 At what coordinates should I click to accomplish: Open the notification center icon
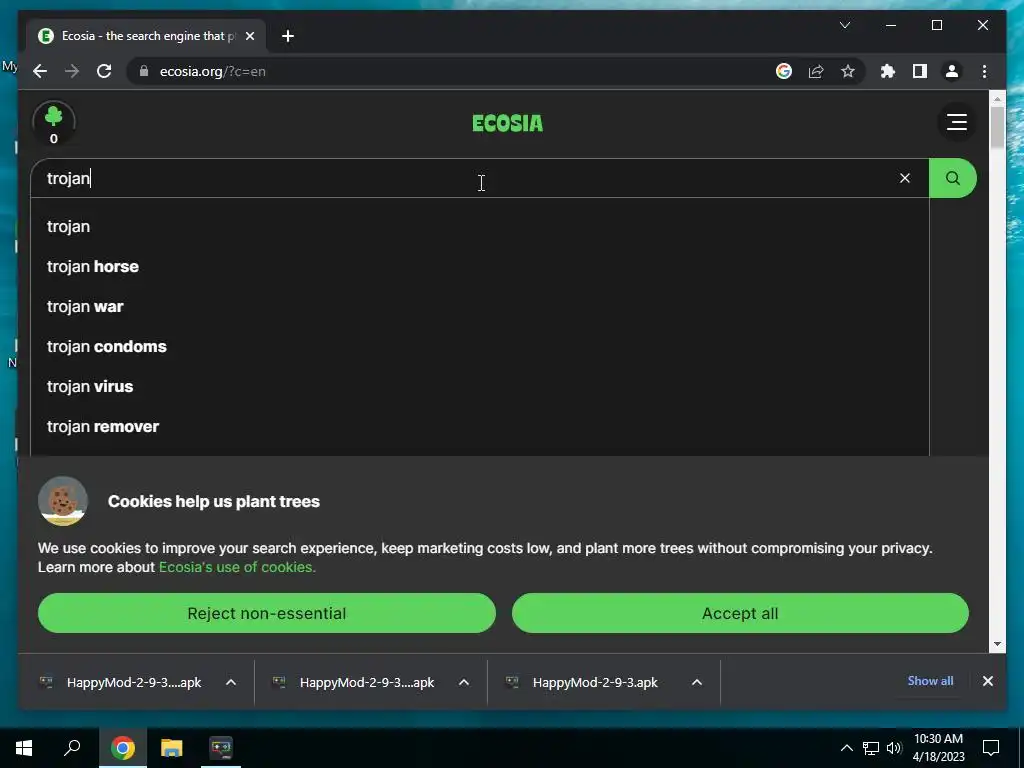991,748
